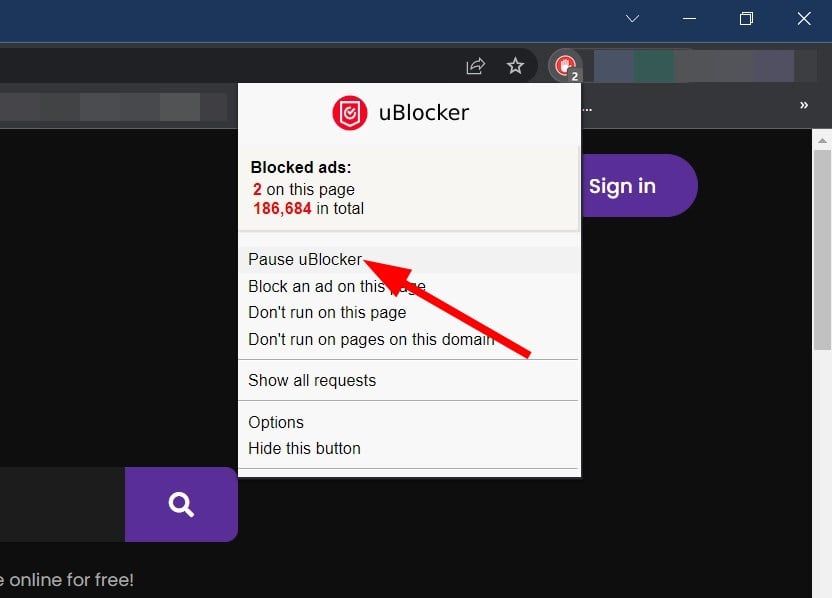Choose Block an ad on this page
Screen dimensions: 832x598
pos(408,287)
